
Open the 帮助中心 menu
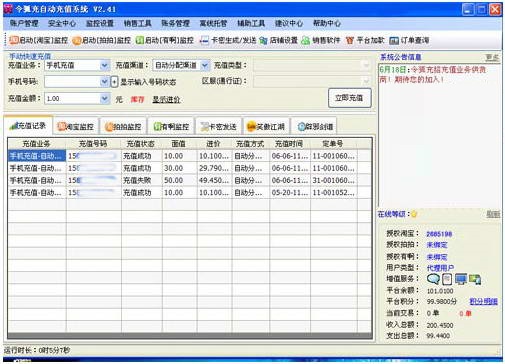coord(327,23)
